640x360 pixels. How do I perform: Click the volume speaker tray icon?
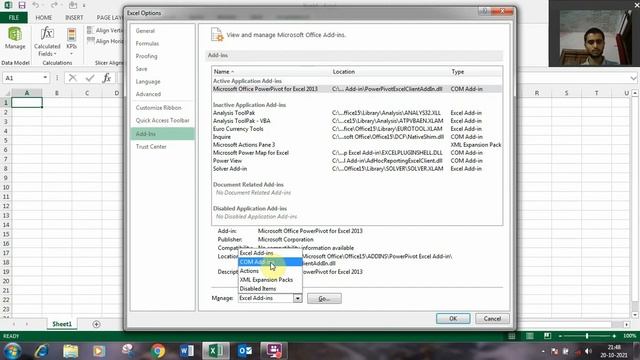[588, 351]
